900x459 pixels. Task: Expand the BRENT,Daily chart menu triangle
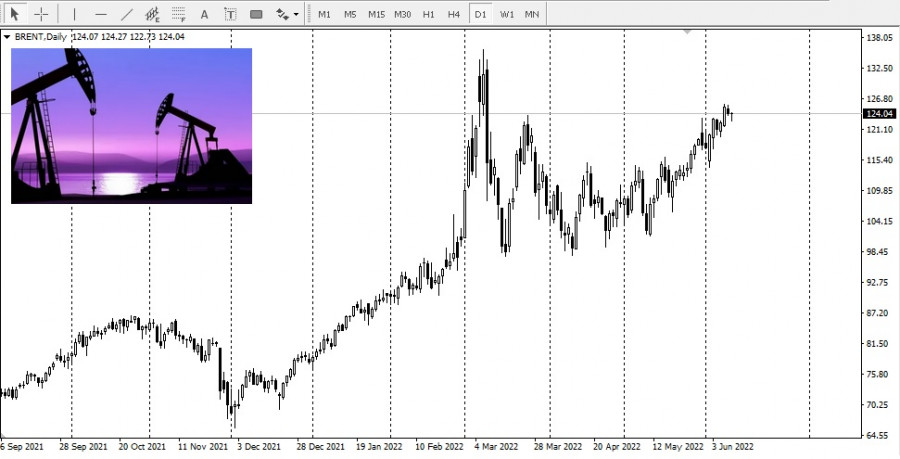(x=7, y=37)
